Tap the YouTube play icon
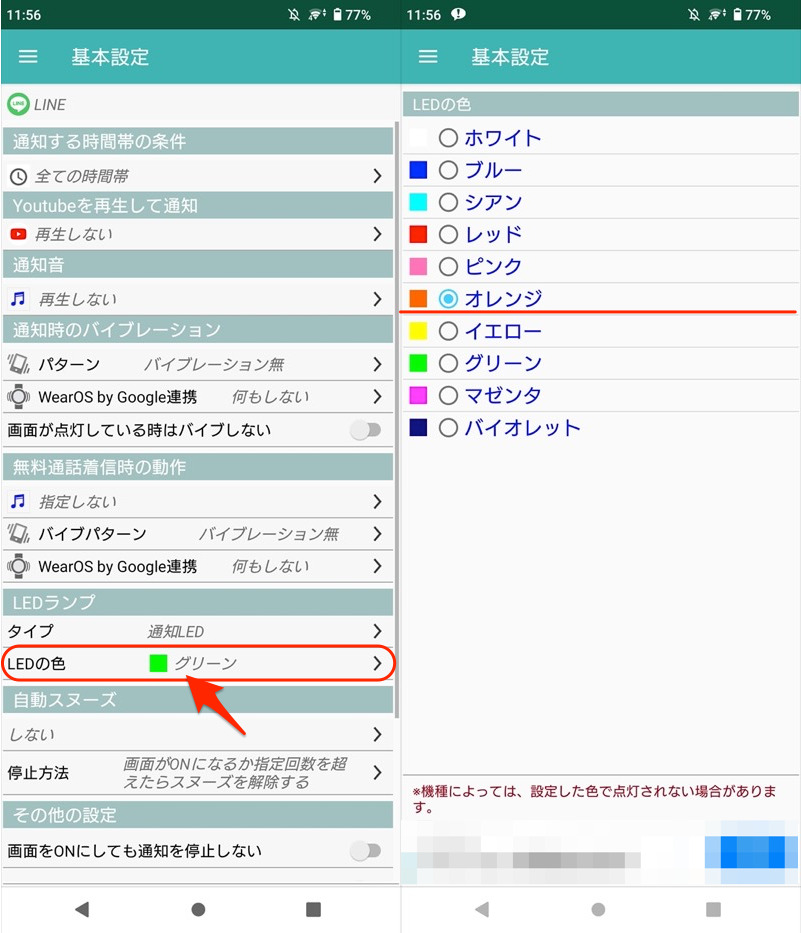The image size is (801, 933). point(18,234)
